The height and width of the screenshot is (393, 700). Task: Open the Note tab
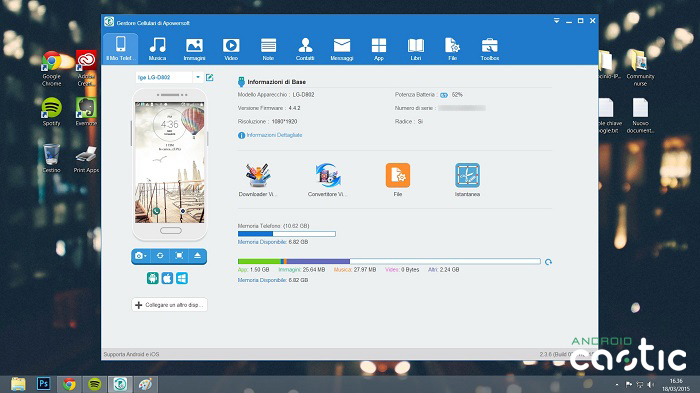pos(268,48)
